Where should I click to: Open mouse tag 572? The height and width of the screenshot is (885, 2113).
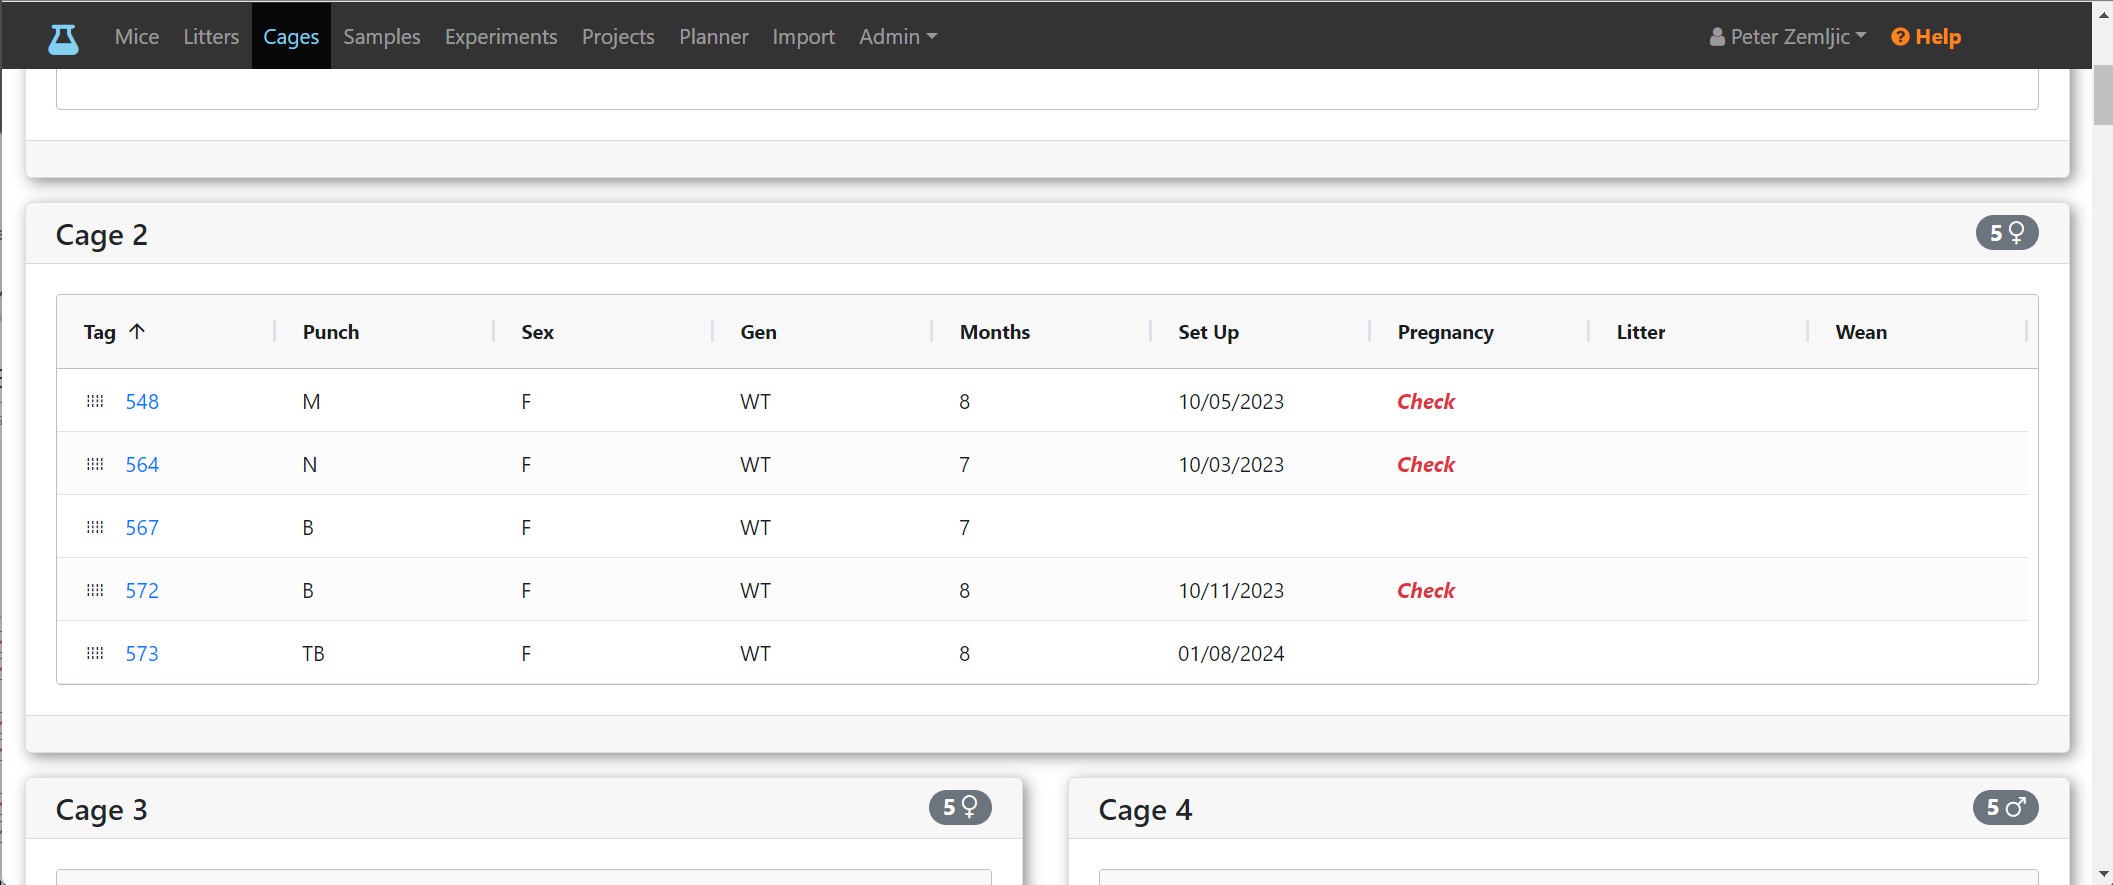[x=142, y=591]
